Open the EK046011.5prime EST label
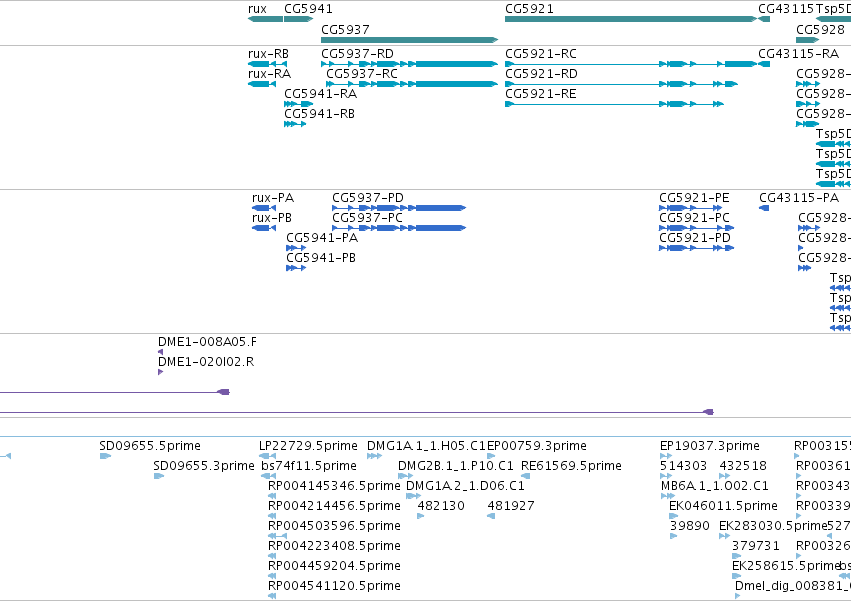 [x=723, y=506]
